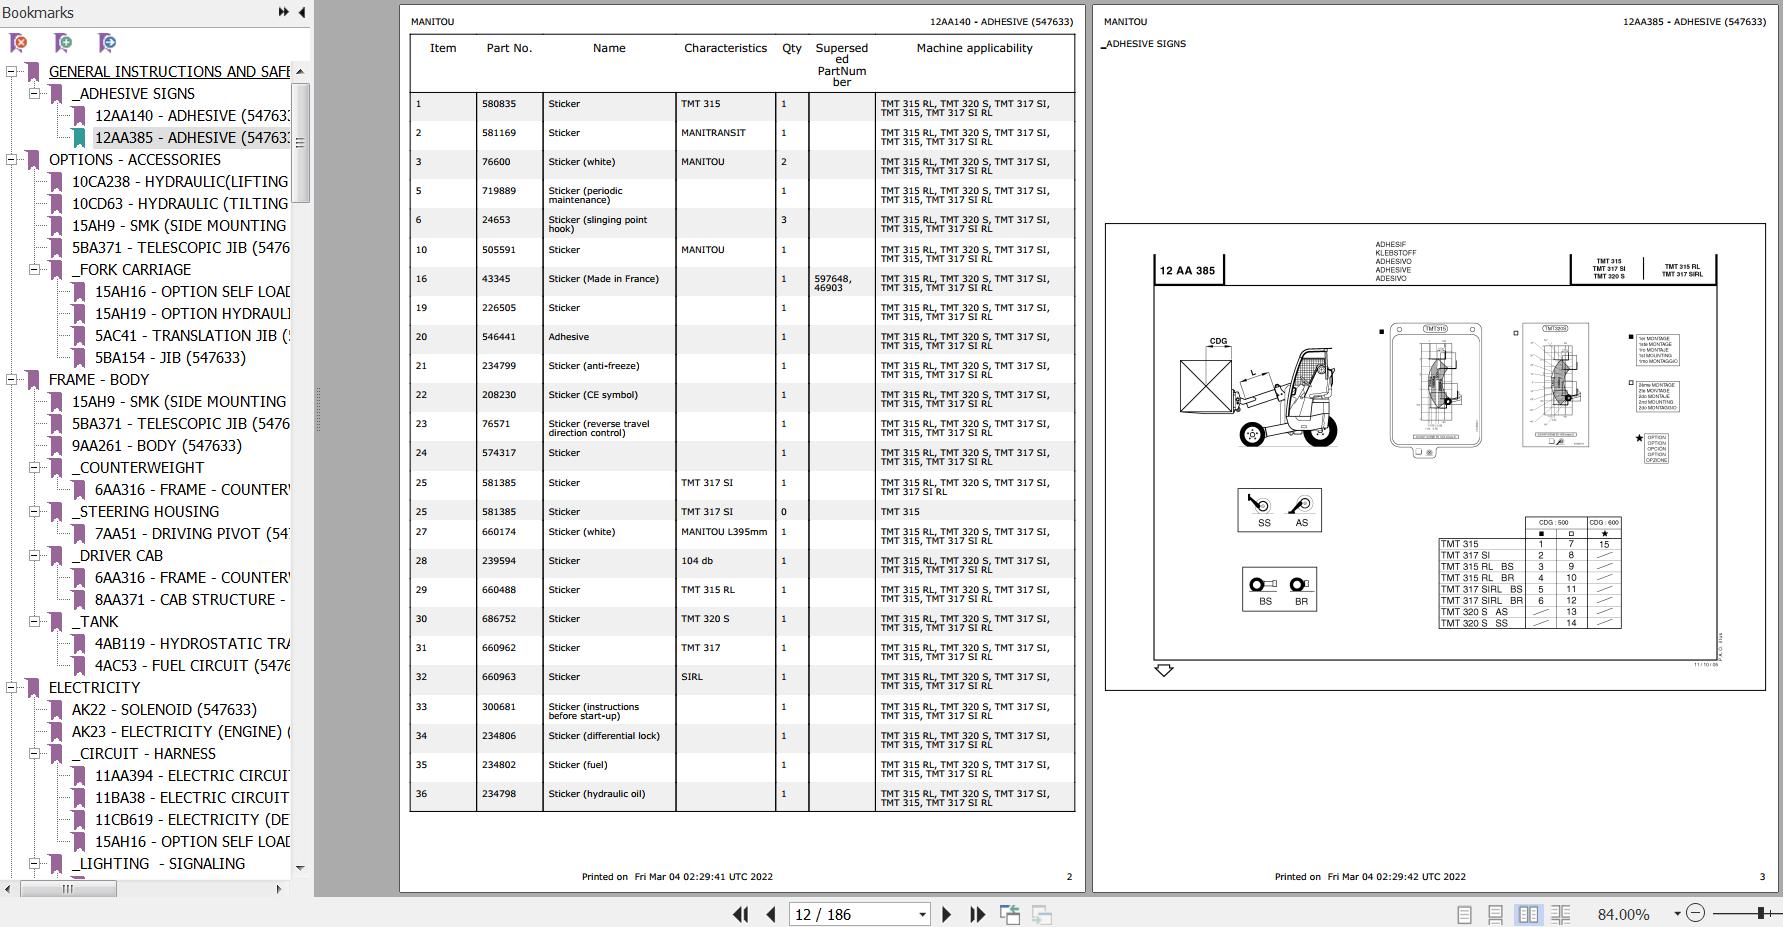
Task: Click the bookmark icon beside 10CA238 - HYDRAULIC
Action: click(56, 182)
